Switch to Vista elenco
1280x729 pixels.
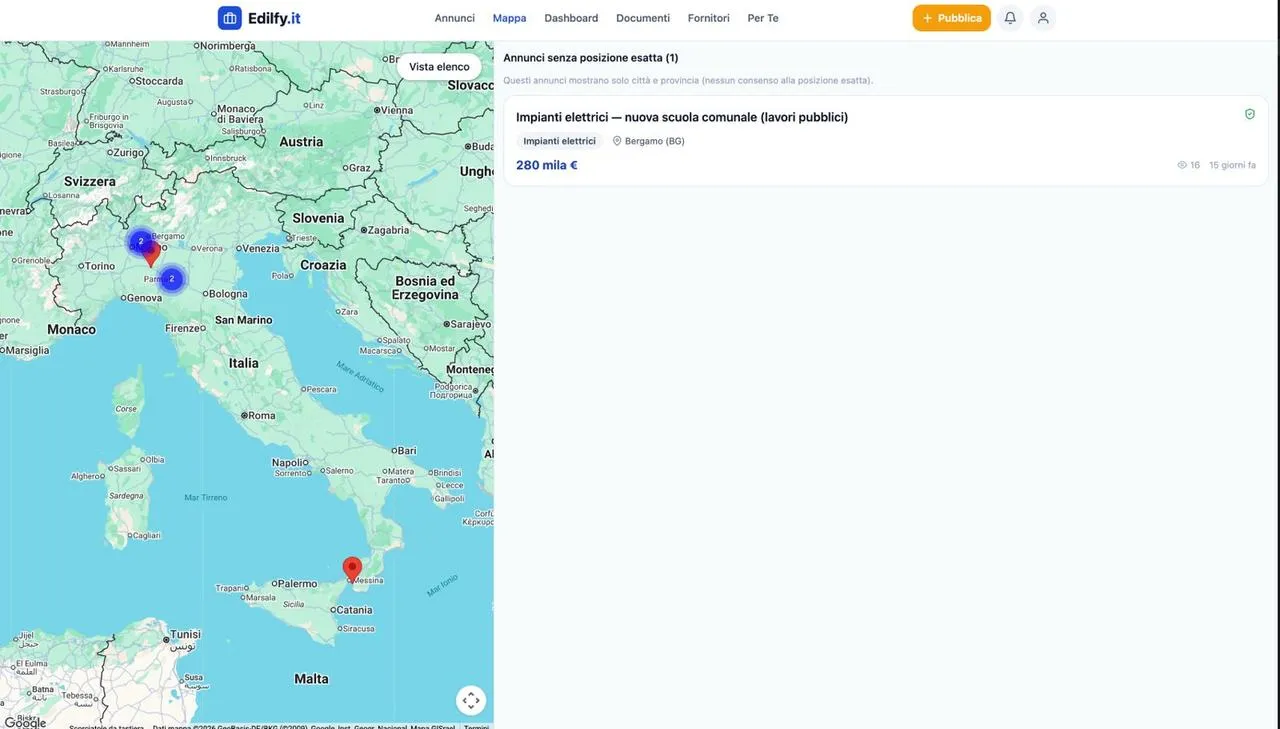(439, 67)
